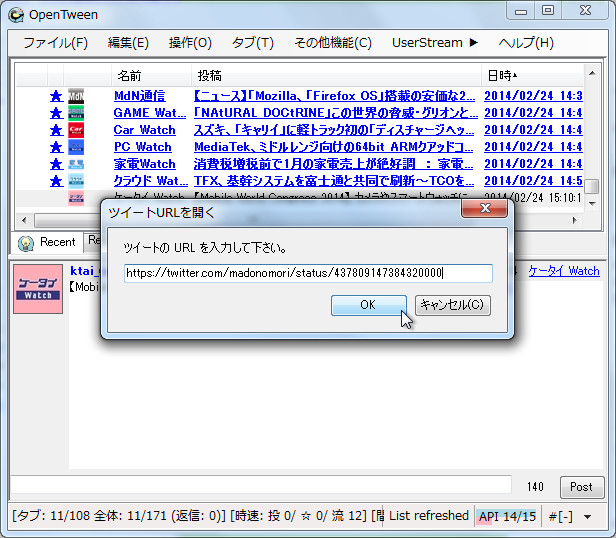
Task: Click the star icon beside PC Watch
Action: (x=56, y=147)
